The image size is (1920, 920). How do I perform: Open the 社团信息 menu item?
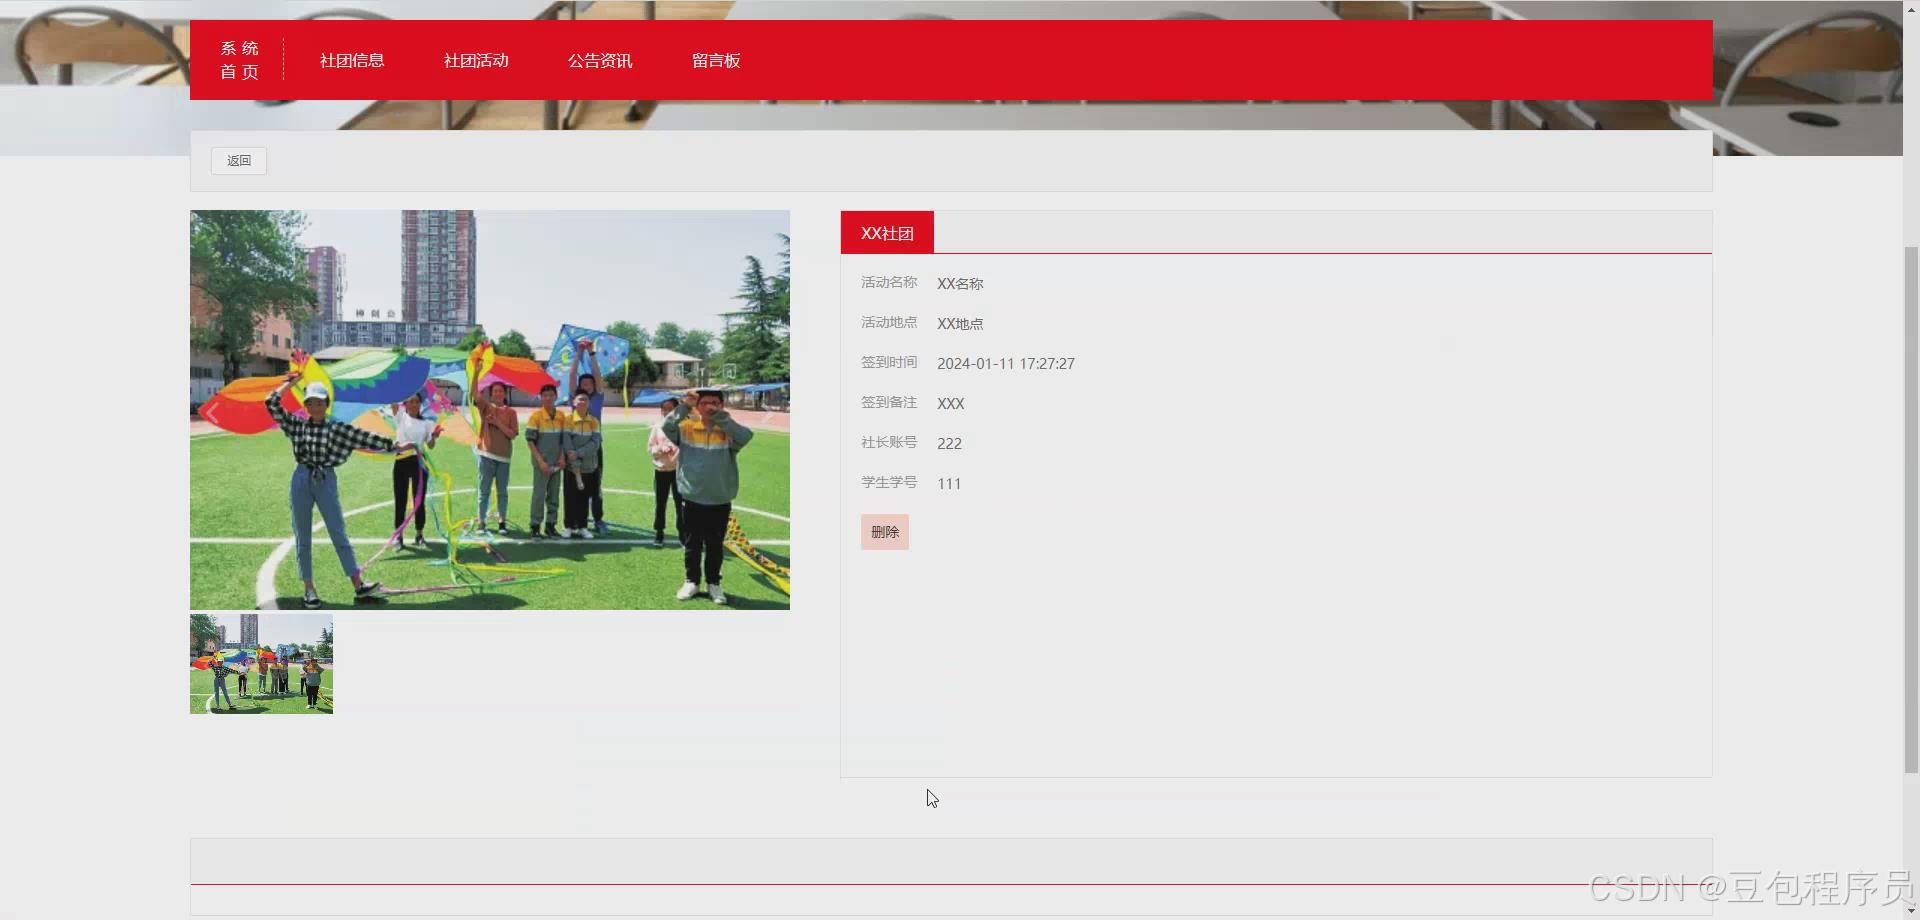[352, 60]
